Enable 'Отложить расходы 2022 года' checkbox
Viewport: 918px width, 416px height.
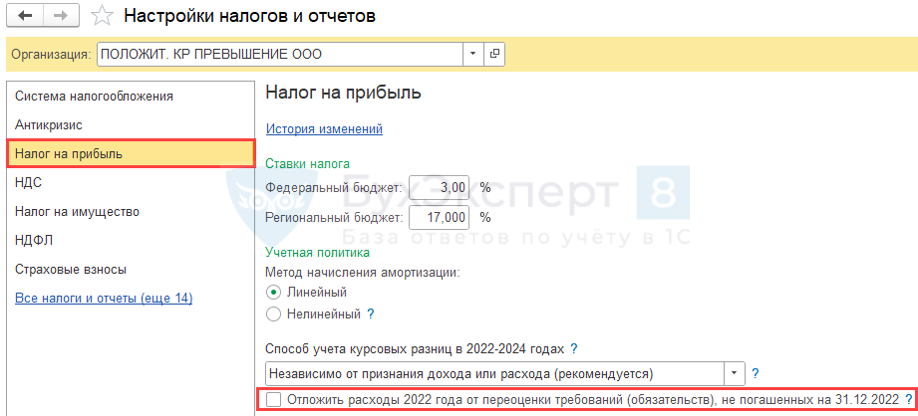pos(273,400)
